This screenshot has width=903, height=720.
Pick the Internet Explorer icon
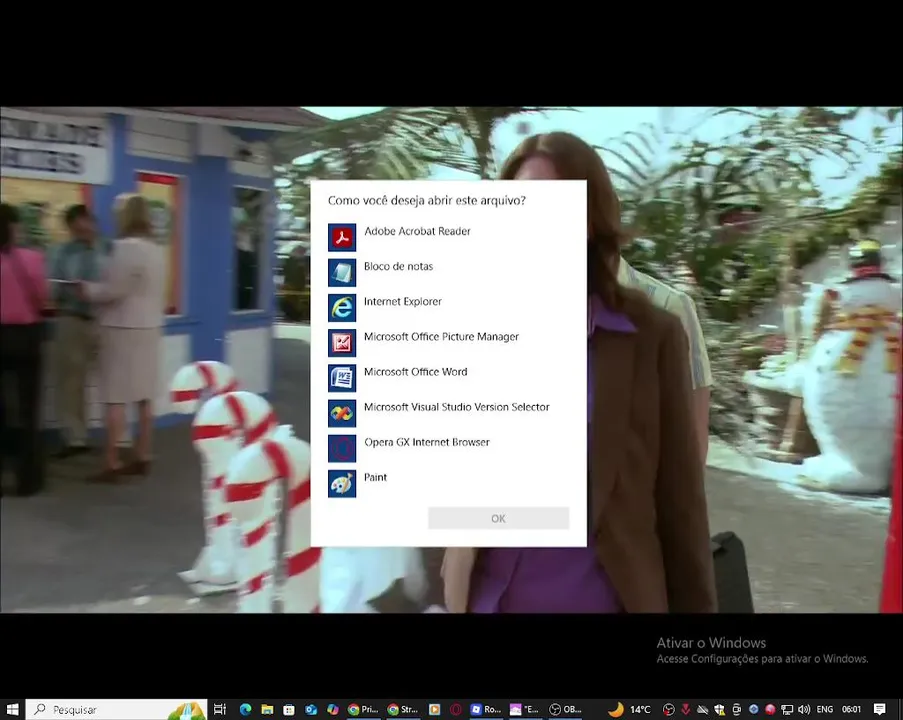tap(342, 308)
